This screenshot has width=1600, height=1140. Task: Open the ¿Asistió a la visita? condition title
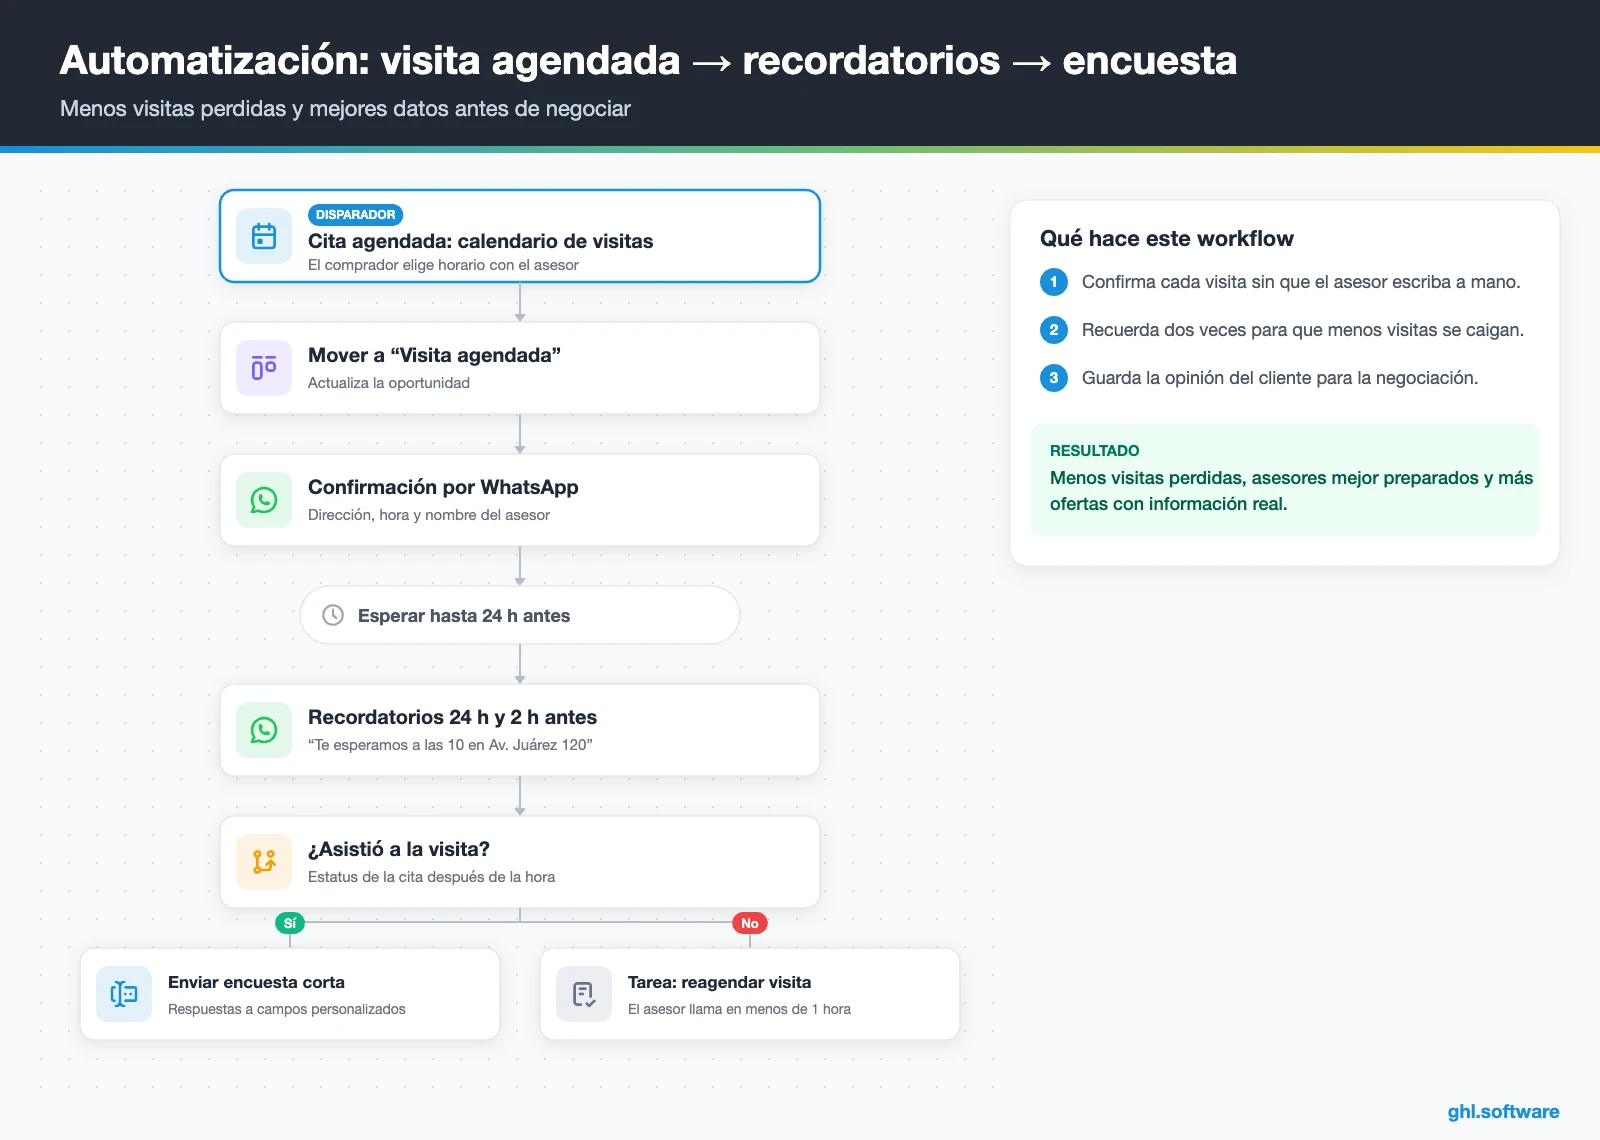click(399, 849)
